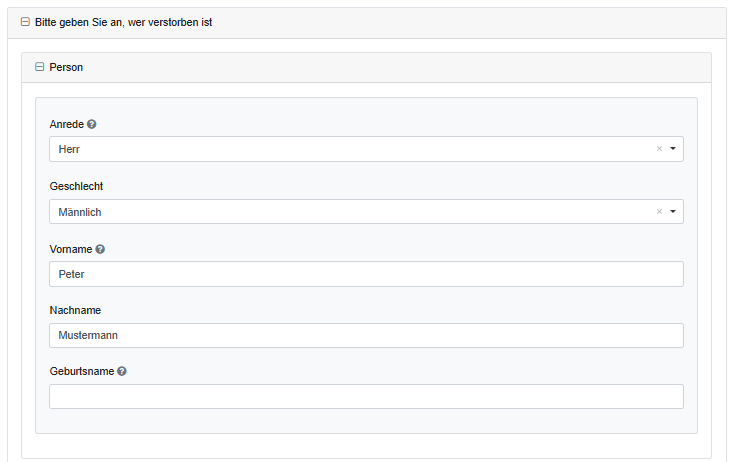Click the Geburtsname question mark icon
729x462 pixels.
(122, 371)
